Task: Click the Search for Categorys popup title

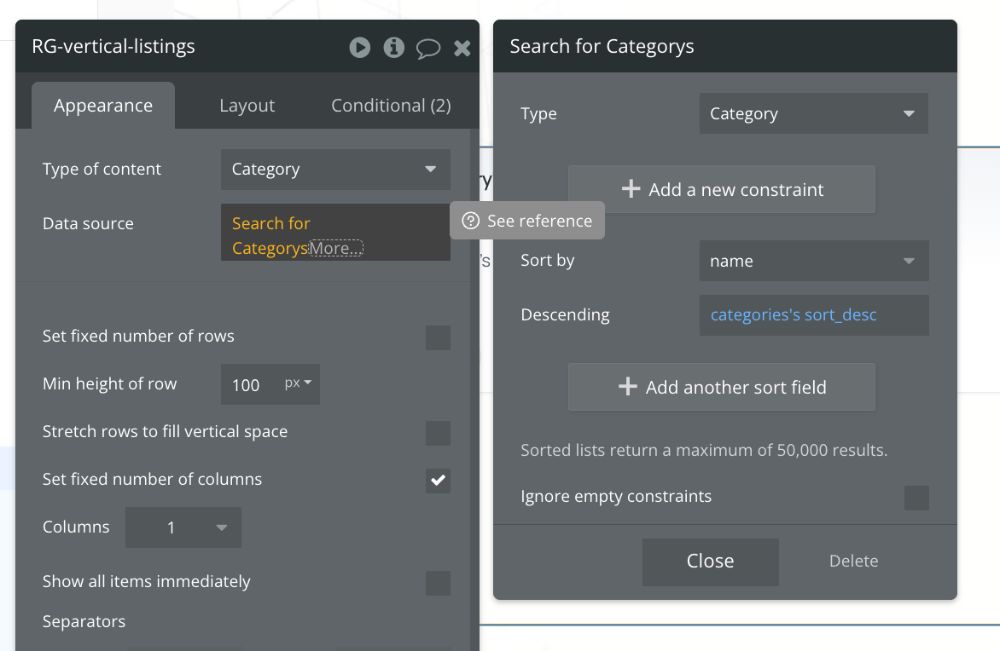Action: click(x=601, y=47)
